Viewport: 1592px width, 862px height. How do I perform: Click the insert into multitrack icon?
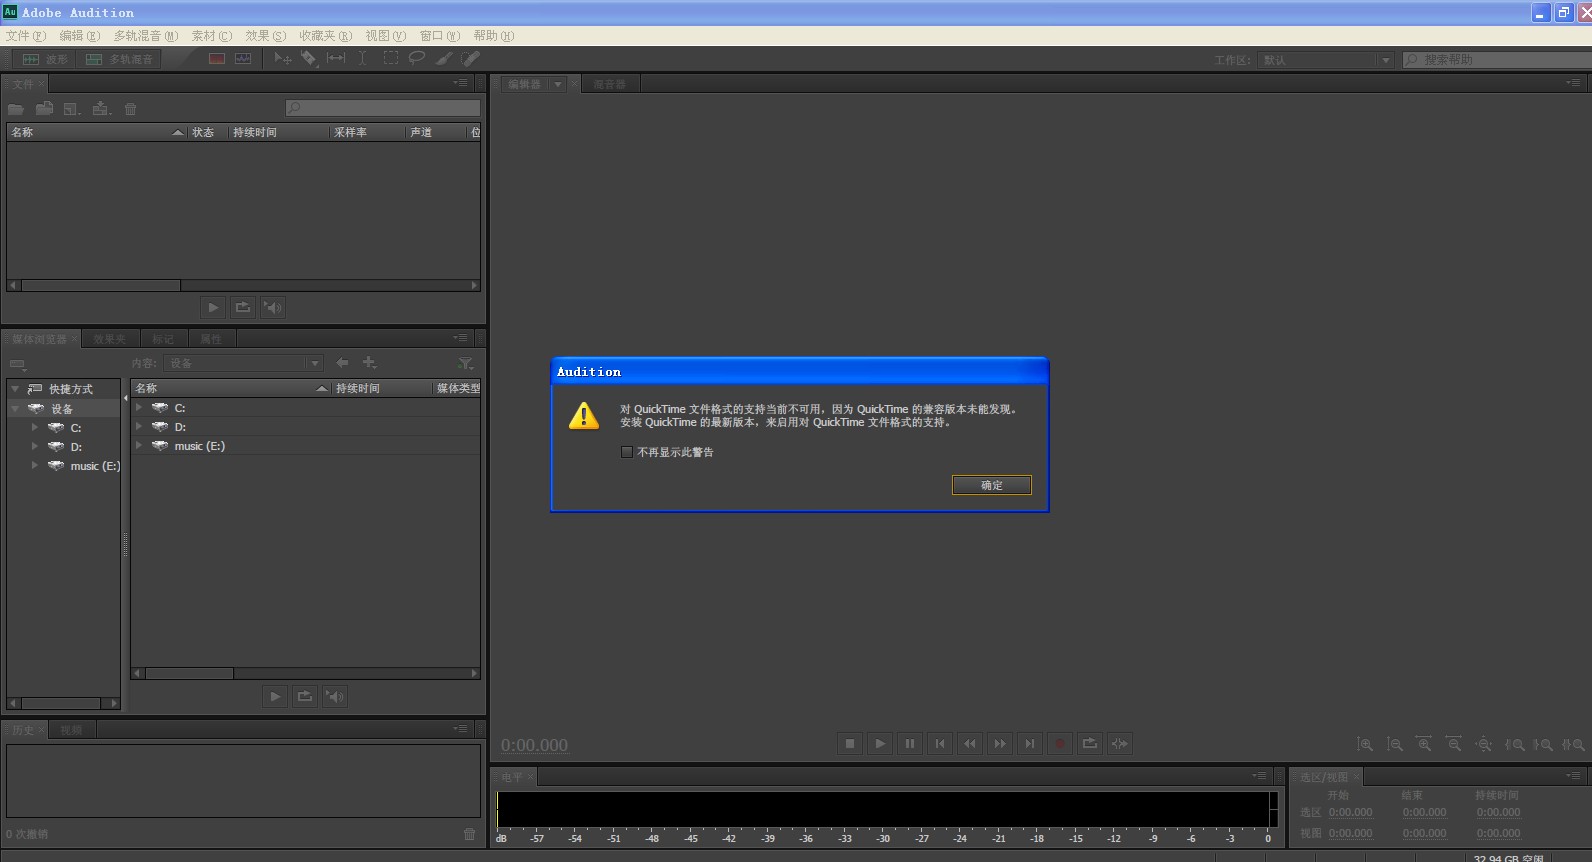[101, 109]
